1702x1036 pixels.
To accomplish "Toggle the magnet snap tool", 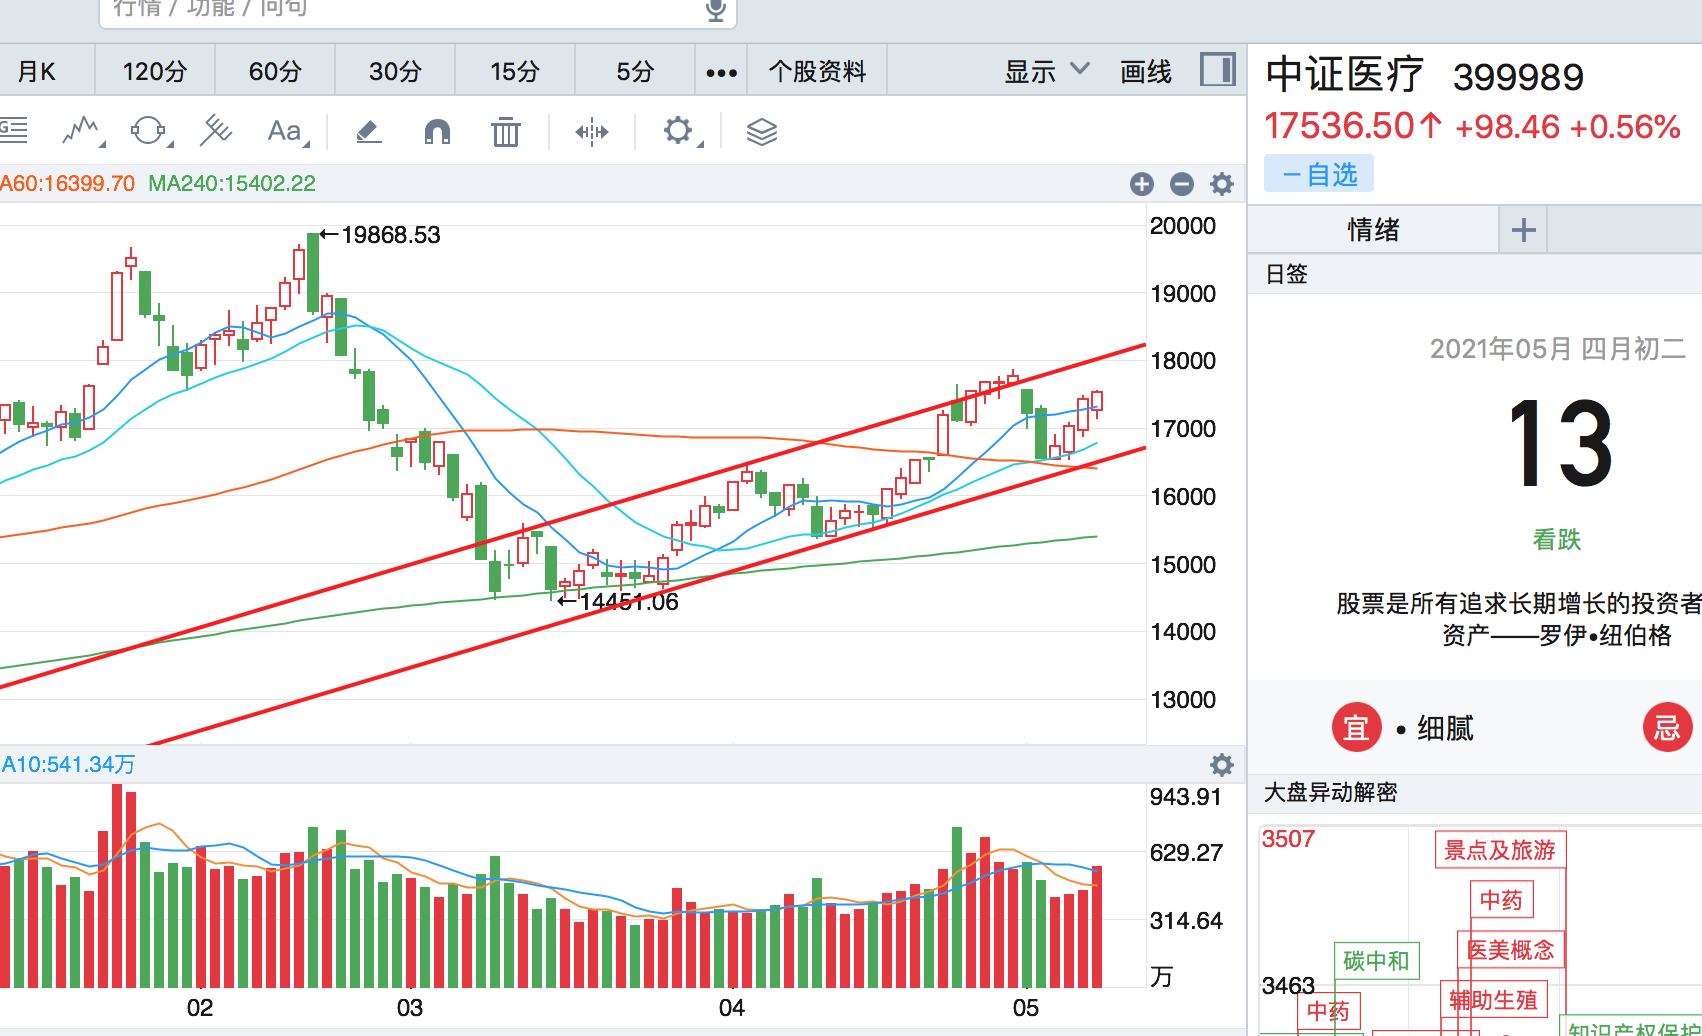I will pos(438,131).
